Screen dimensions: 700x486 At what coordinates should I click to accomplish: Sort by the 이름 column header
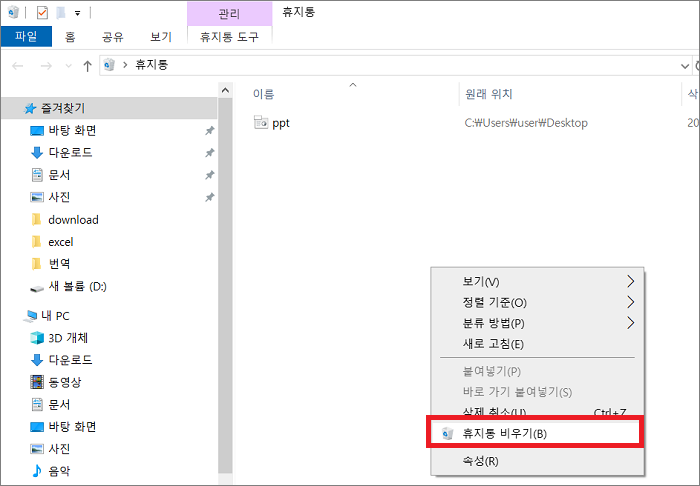[x=263, y=94]
